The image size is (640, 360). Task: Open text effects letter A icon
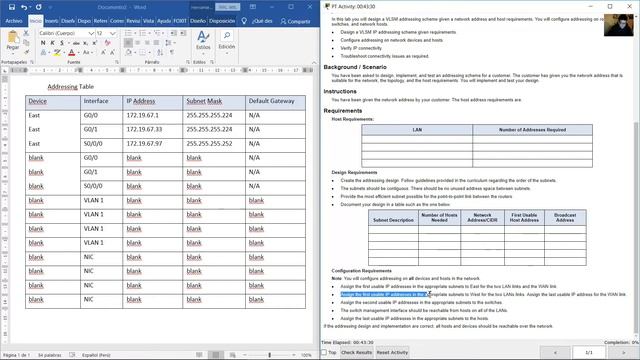43,53
